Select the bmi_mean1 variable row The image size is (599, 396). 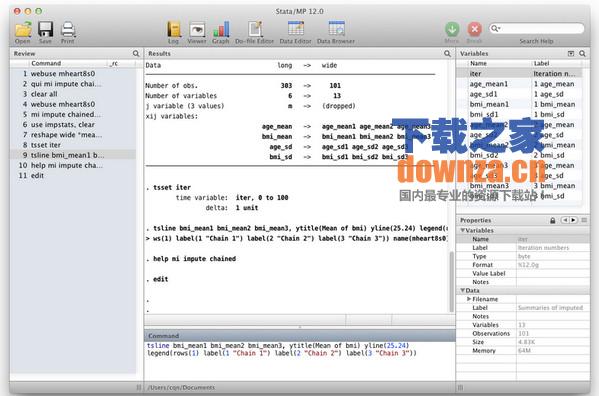520,104
